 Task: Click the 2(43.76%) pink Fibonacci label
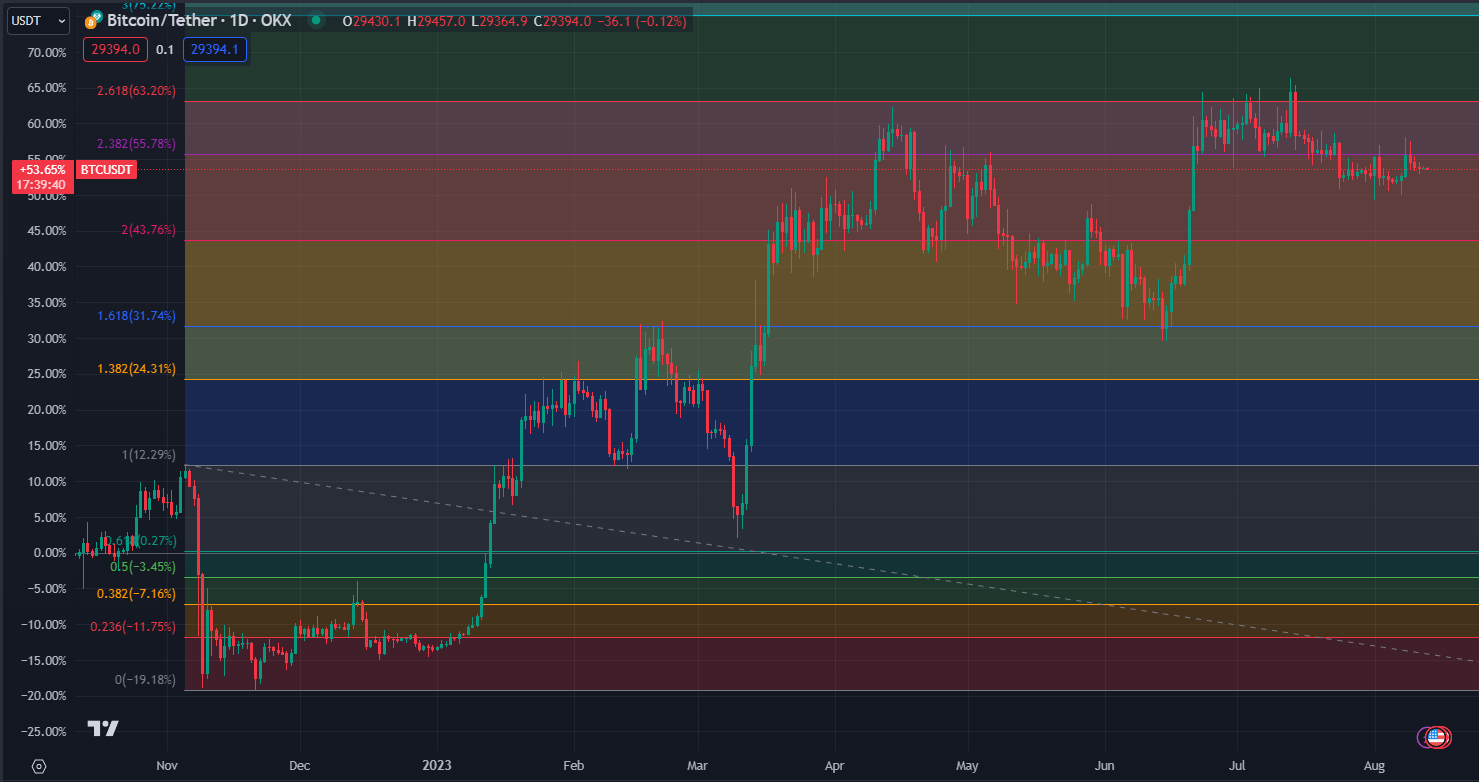point(148,230)
